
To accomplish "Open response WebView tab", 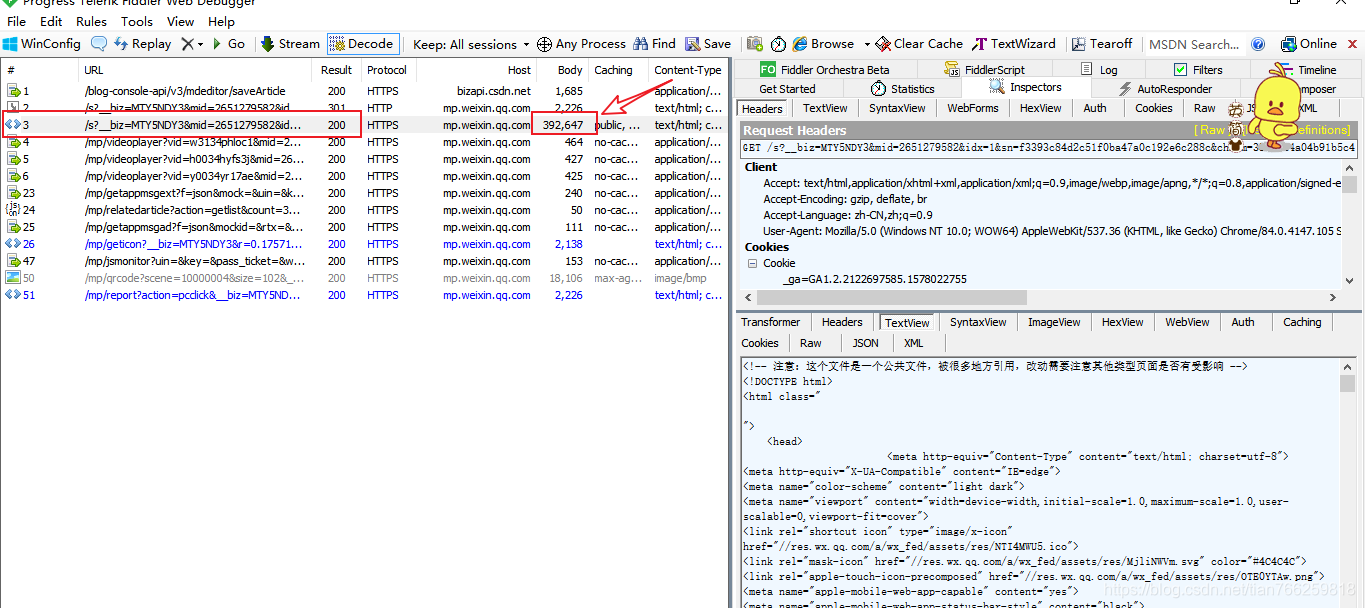I will tap(1187, 322).
